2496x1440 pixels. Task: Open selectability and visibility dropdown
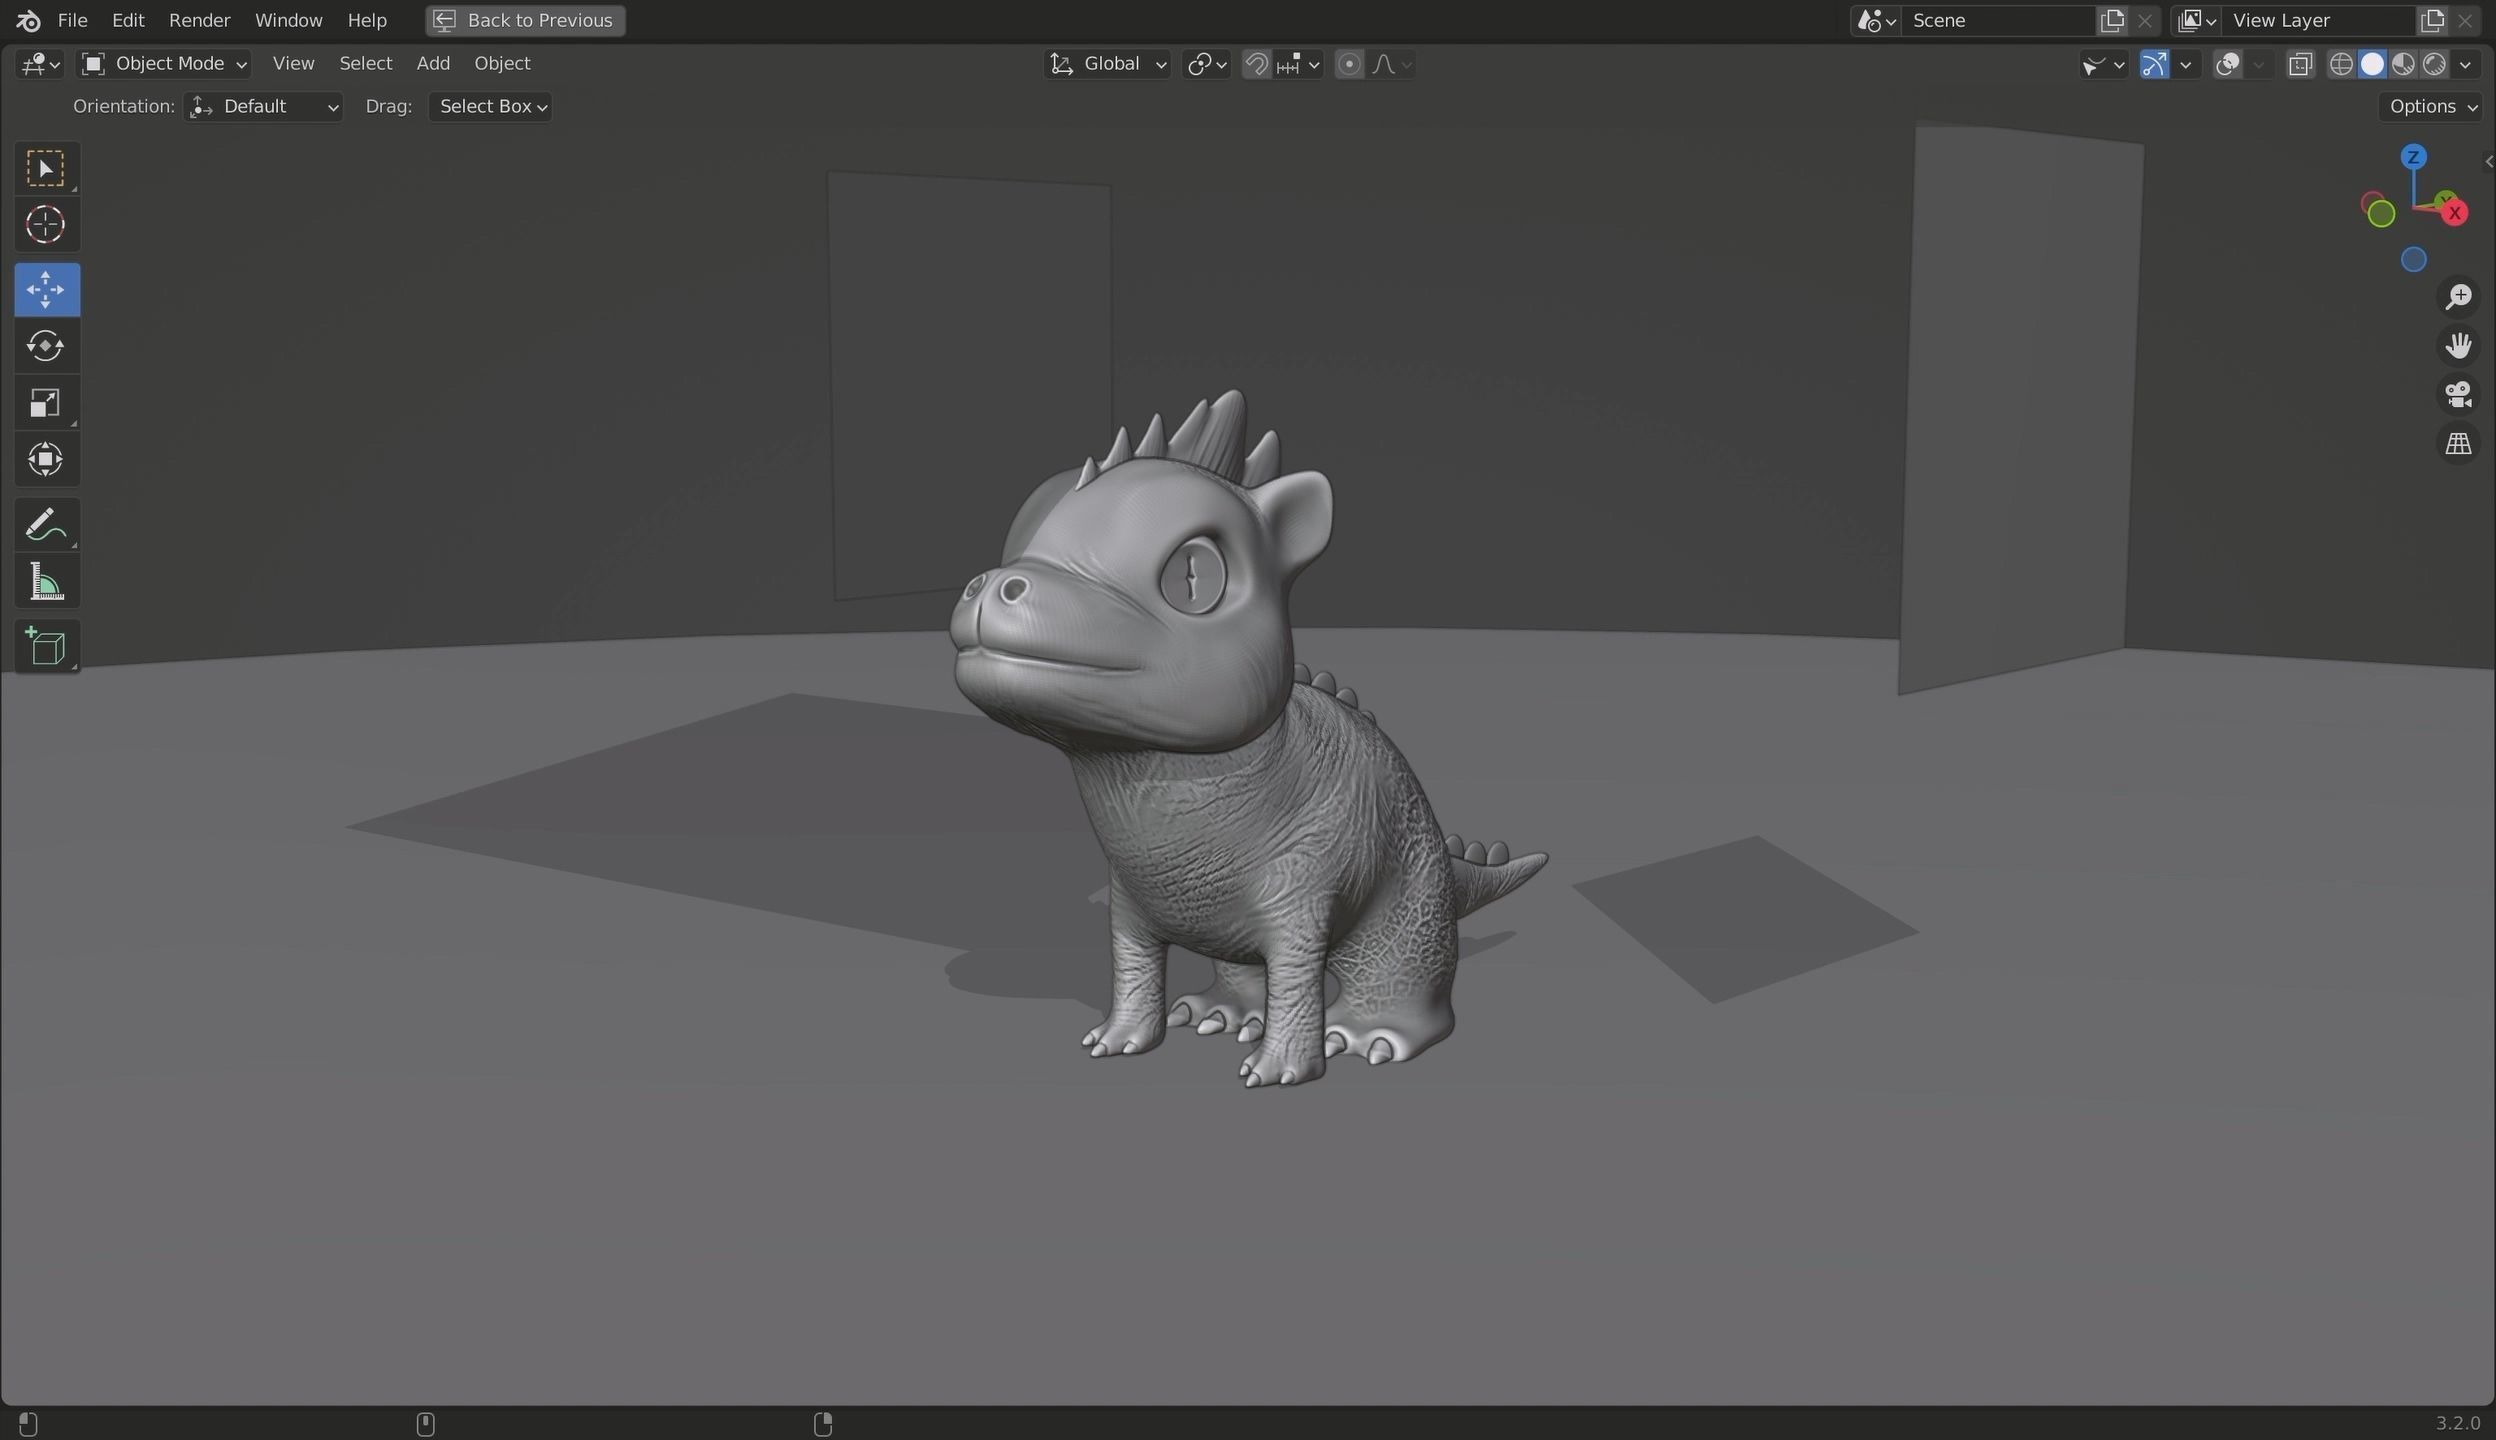click(x=2103, y=64)
